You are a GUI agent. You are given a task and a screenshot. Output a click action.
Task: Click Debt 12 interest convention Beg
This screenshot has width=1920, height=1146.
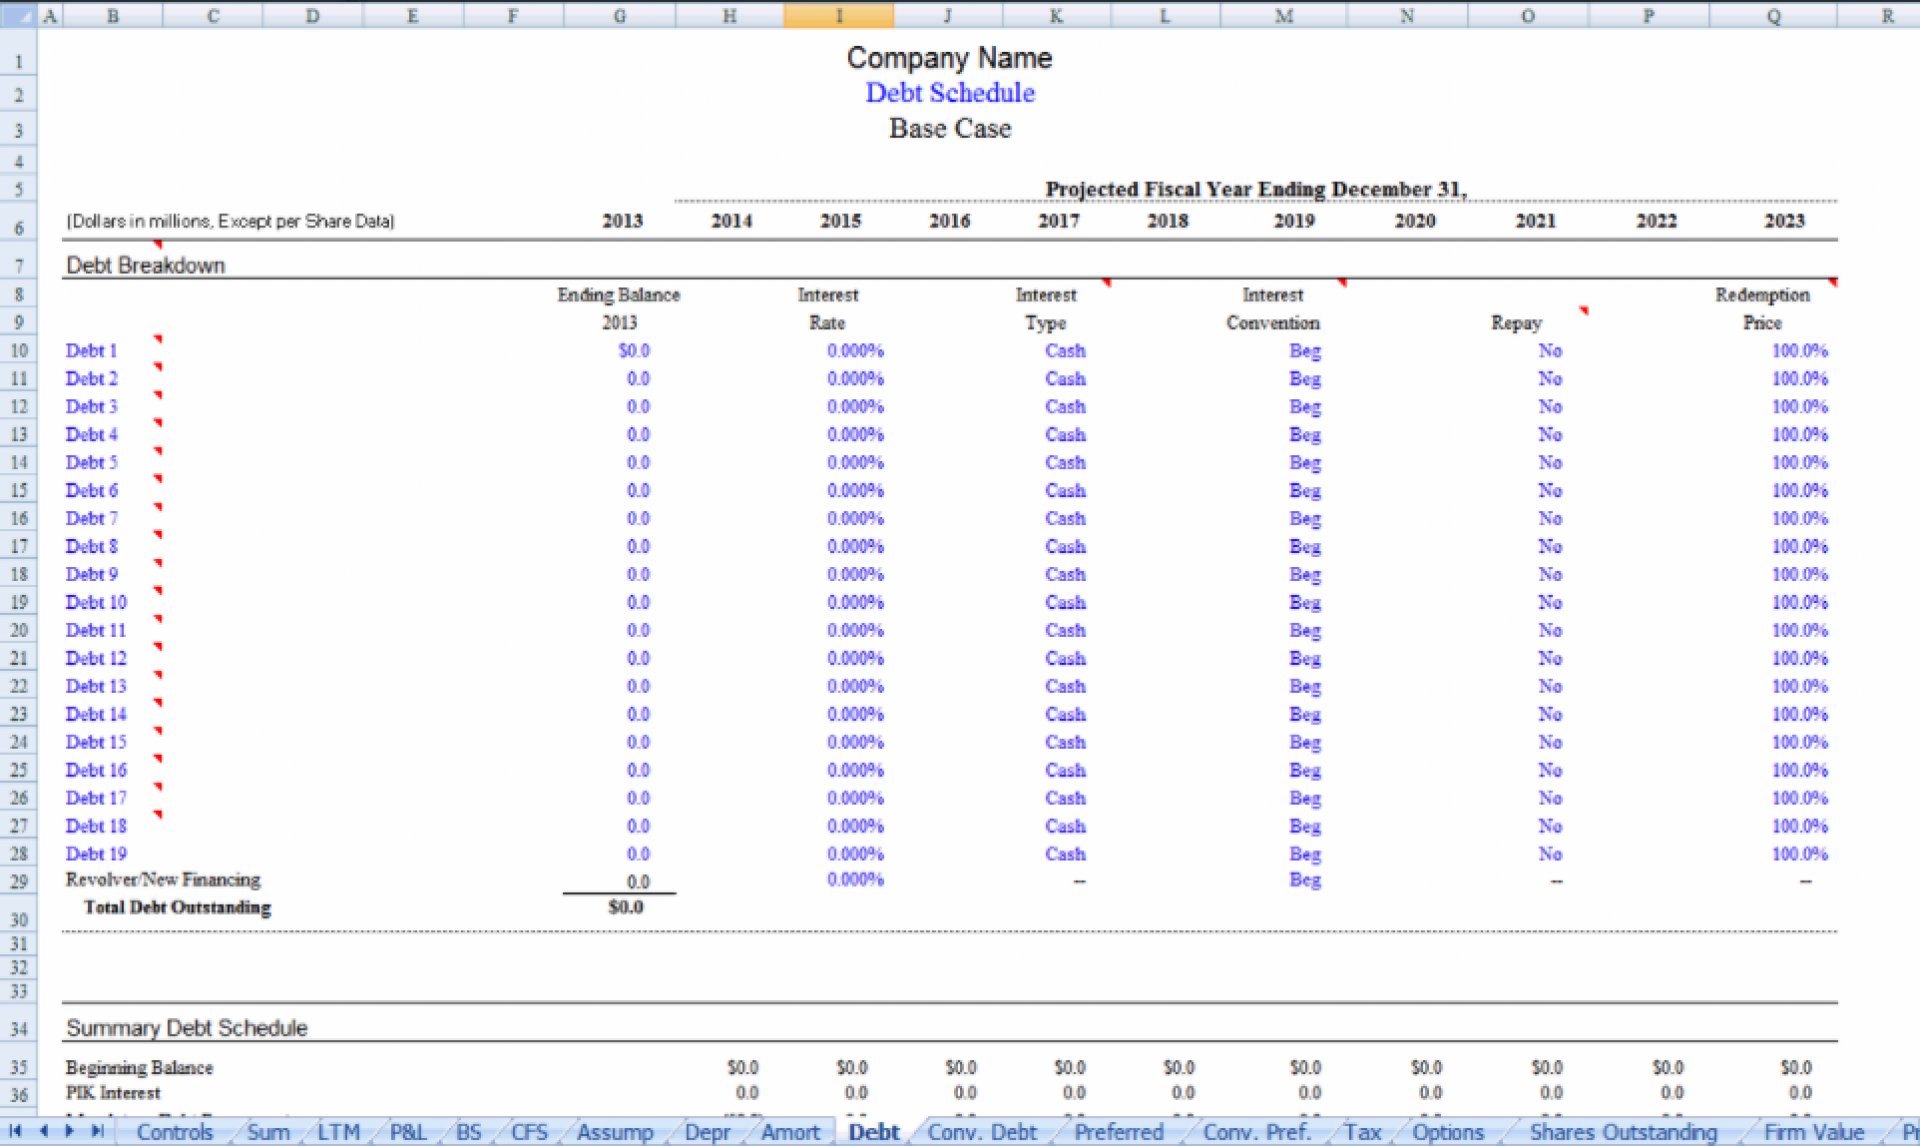point(1305,659)
